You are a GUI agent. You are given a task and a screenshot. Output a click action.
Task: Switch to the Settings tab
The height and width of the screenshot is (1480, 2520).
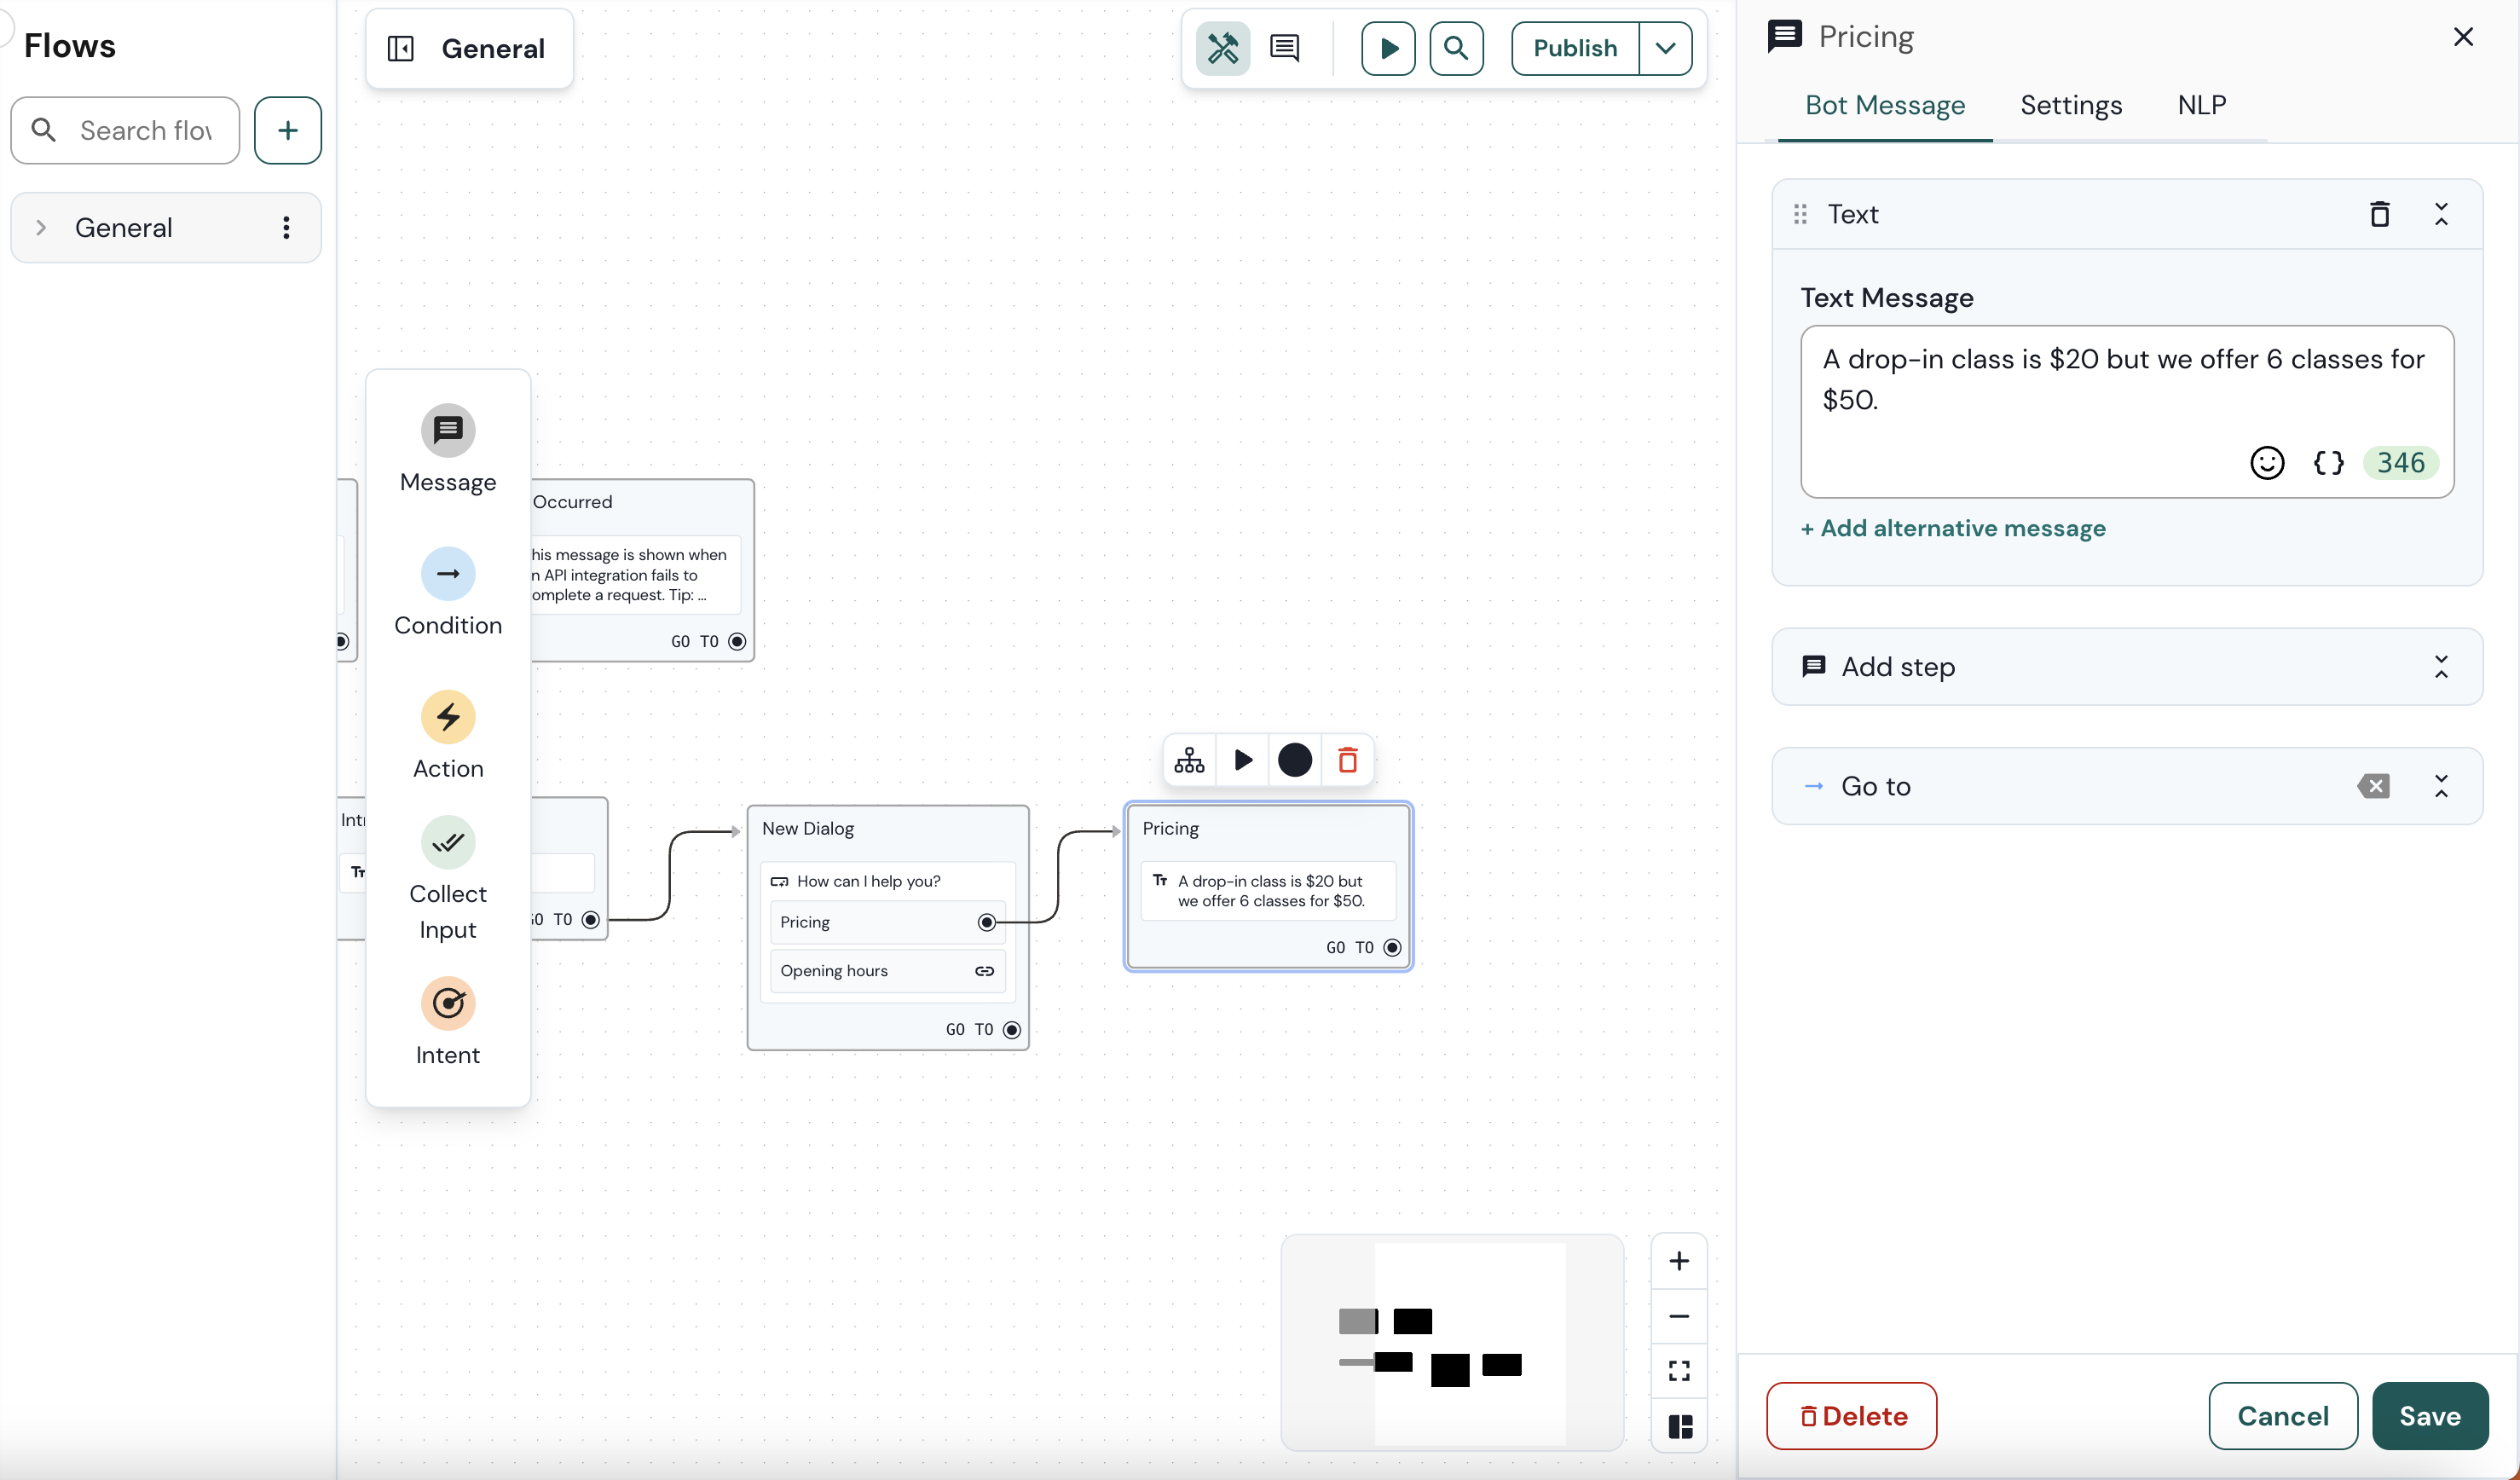tap(2071, 105)
